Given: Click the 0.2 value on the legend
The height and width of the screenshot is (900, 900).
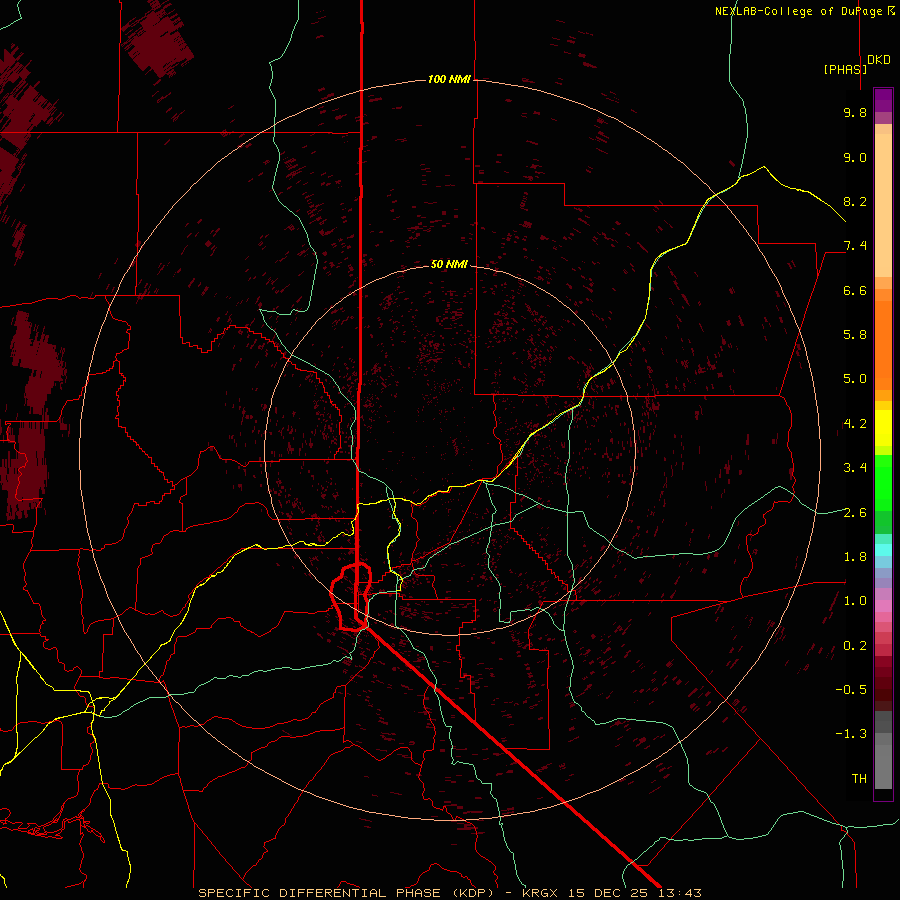Looking at the screenshot, I should tap(855, 646).
